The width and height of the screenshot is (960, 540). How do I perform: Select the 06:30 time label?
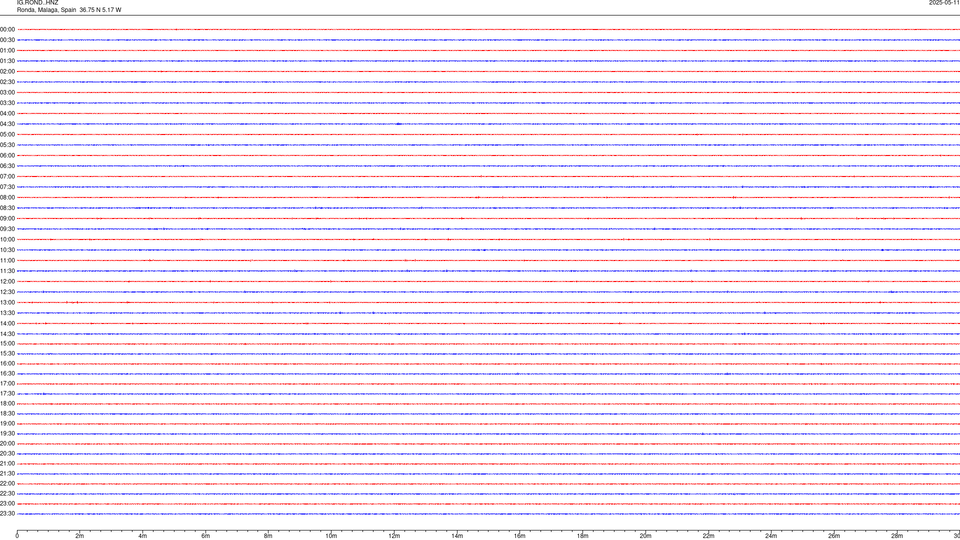pyautogui.click(x=7, y=165)
